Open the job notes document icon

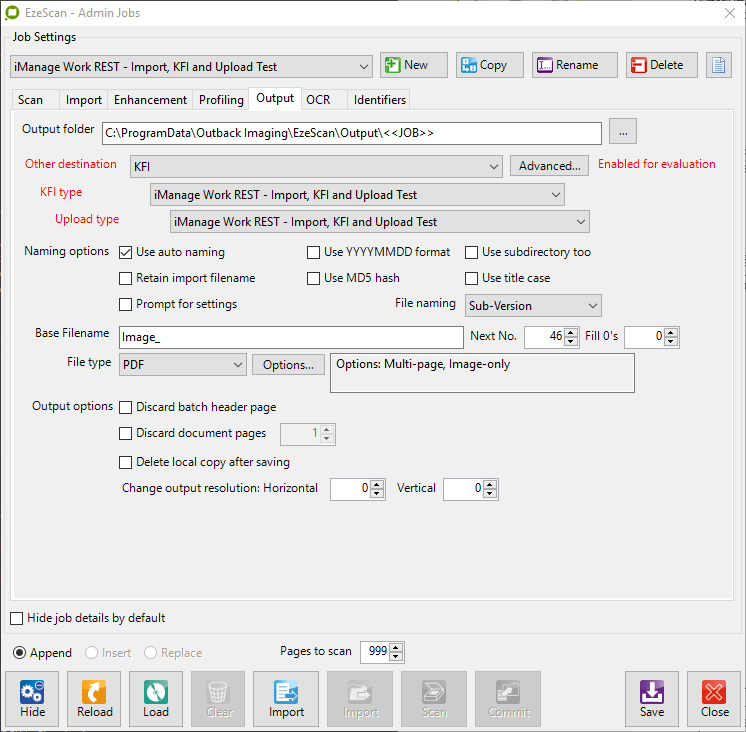719,66
